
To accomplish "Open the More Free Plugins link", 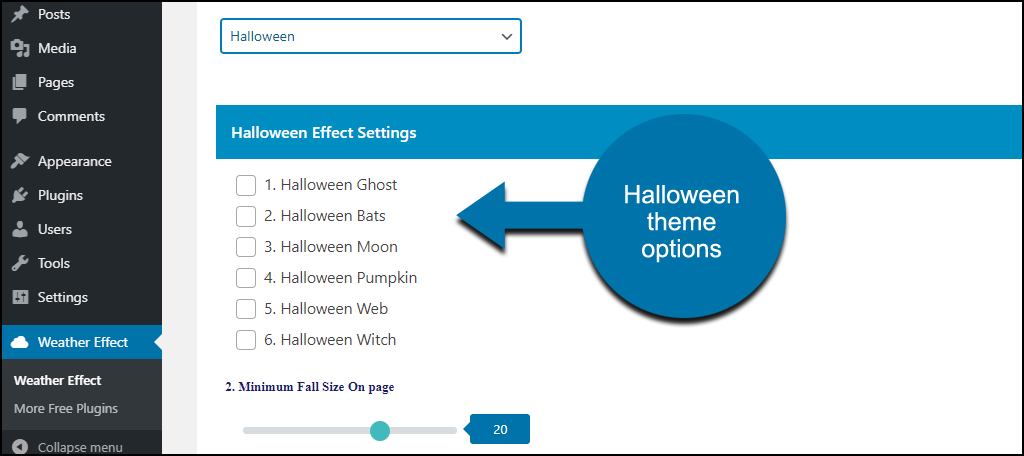I will (x=66, y=409).
